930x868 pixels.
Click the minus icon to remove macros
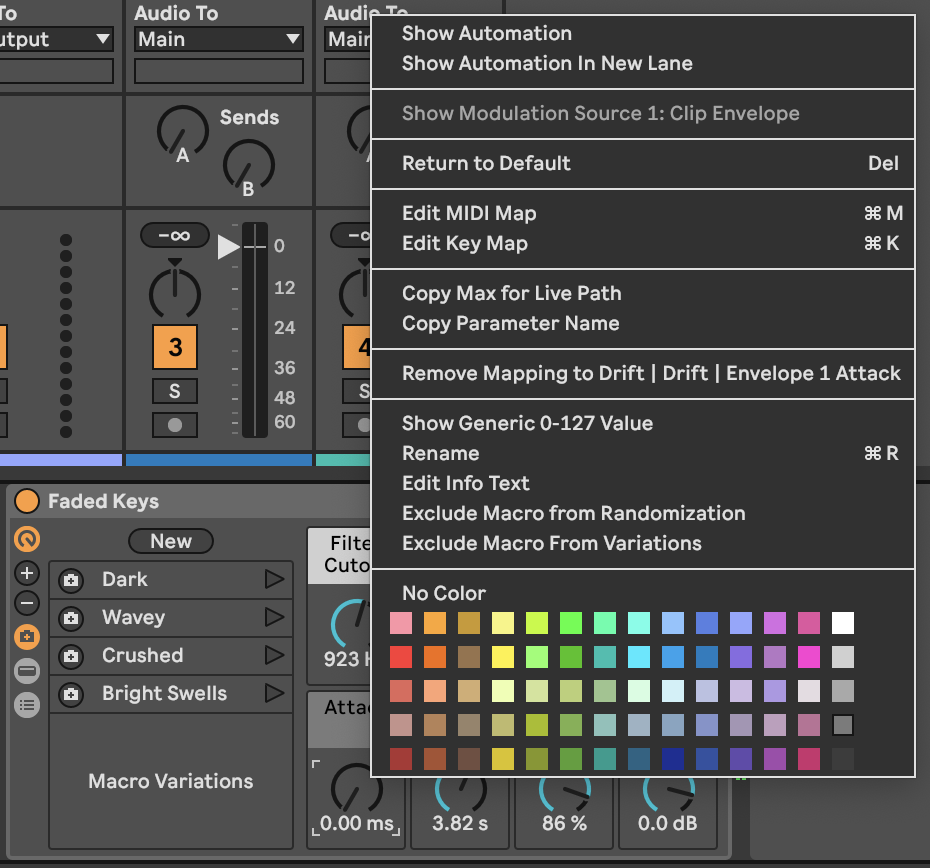27,603
